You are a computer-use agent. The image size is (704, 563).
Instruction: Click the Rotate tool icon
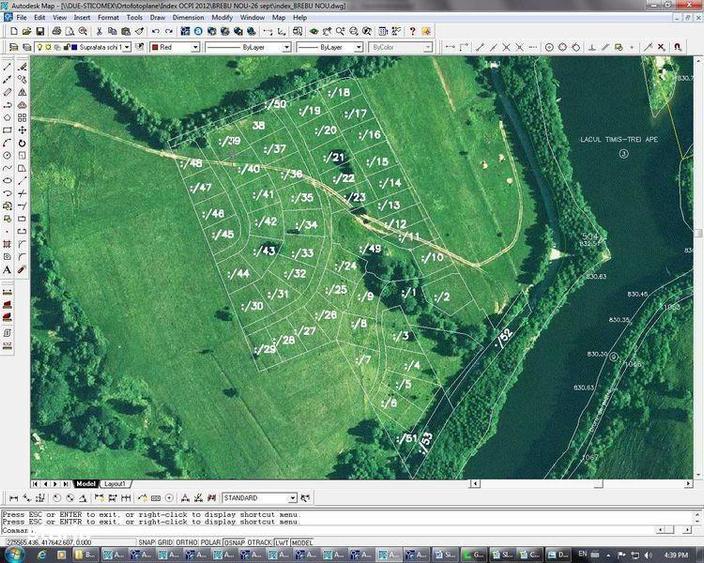tap(22, 143)
